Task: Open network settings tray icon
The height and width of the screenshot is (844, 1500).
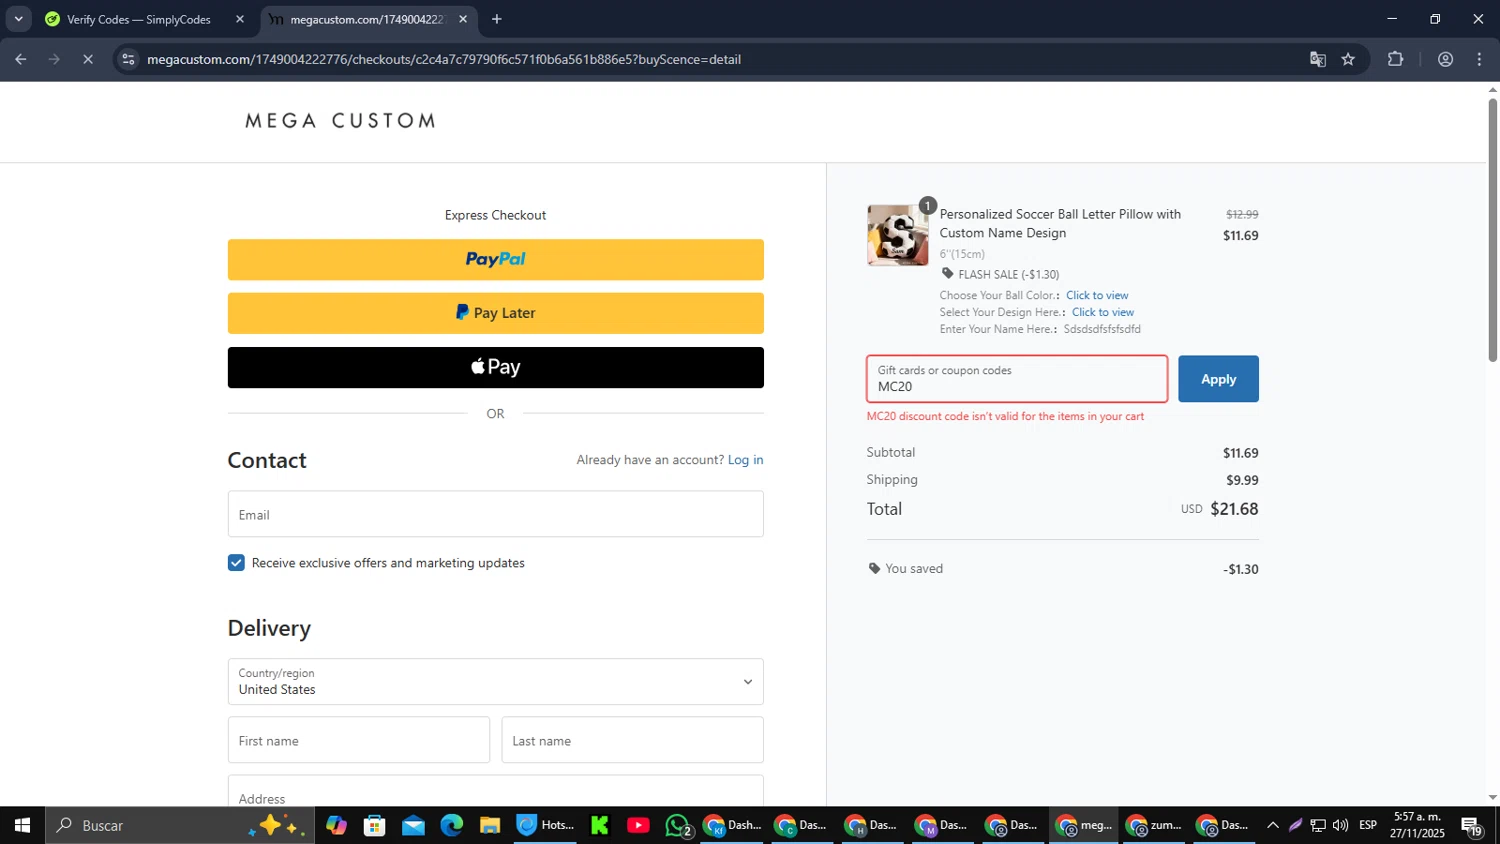Action: [x=1318, y=825]
